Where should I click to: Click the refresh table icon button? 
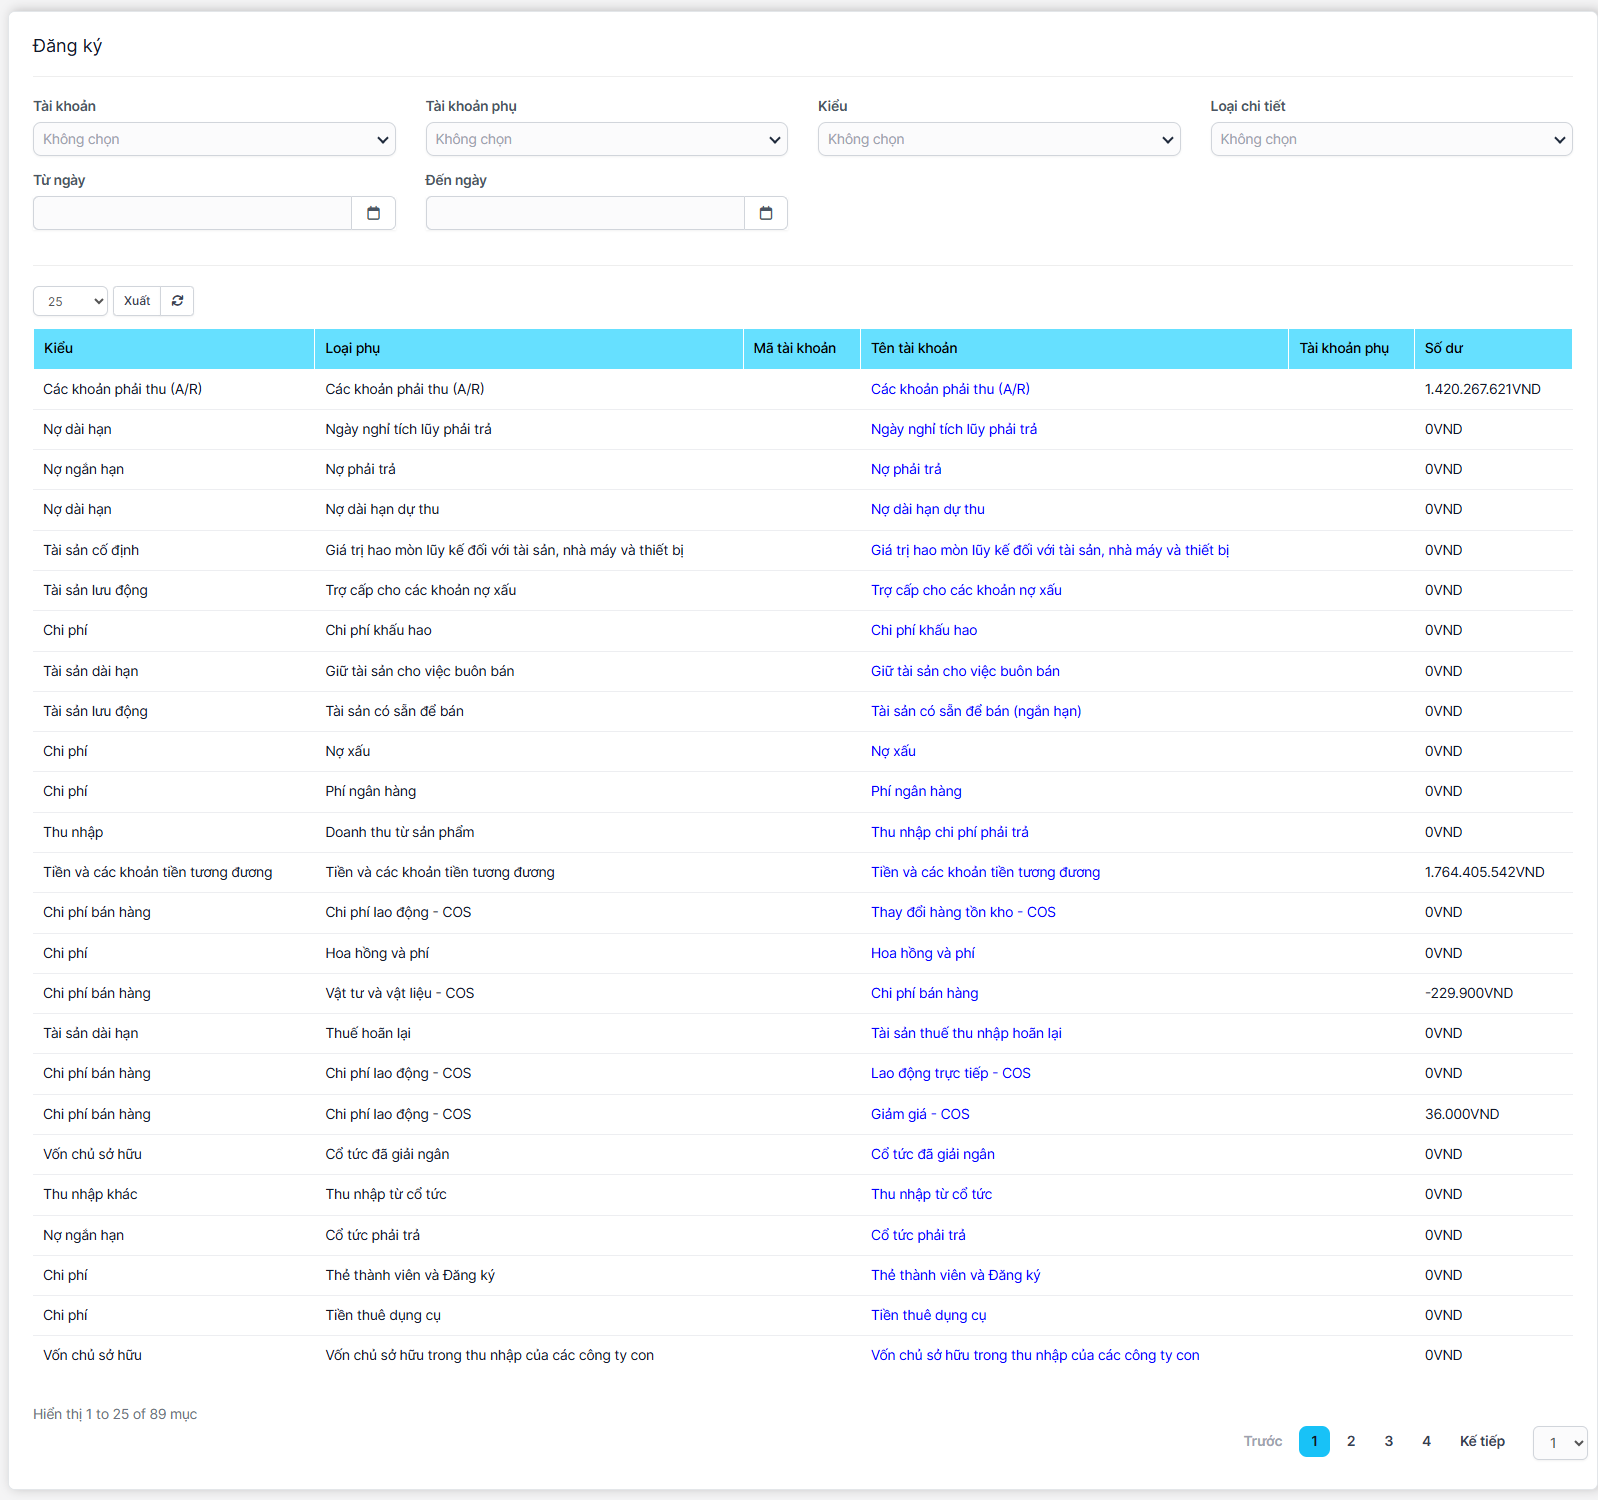(177, 301)
